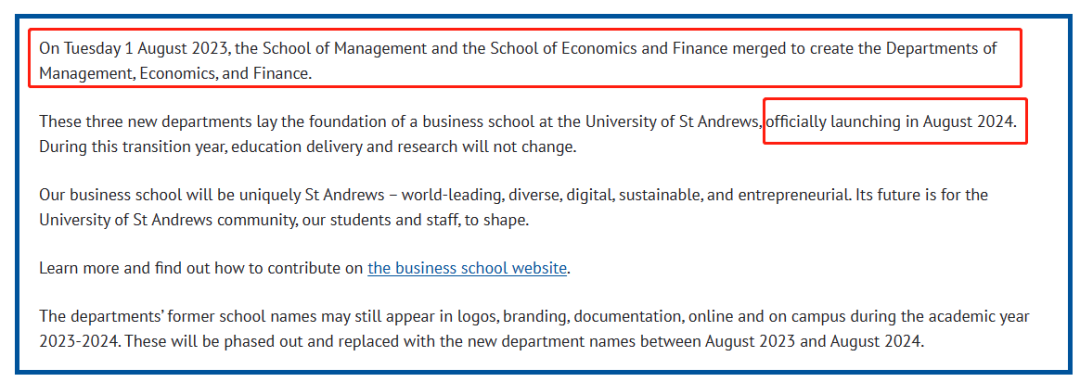Open the business school website link

[467, 268]
